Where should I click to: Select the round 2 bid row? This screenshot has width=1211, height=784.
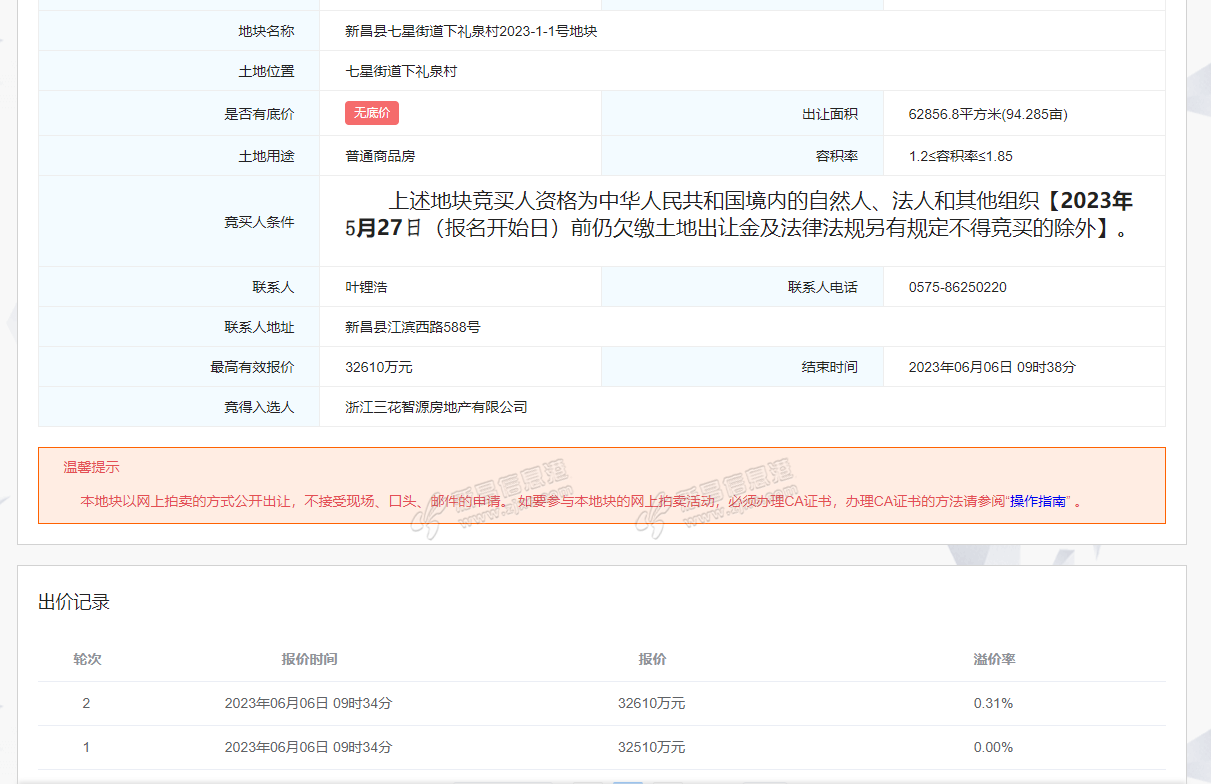pyautogui.click(x=602, y=703)
